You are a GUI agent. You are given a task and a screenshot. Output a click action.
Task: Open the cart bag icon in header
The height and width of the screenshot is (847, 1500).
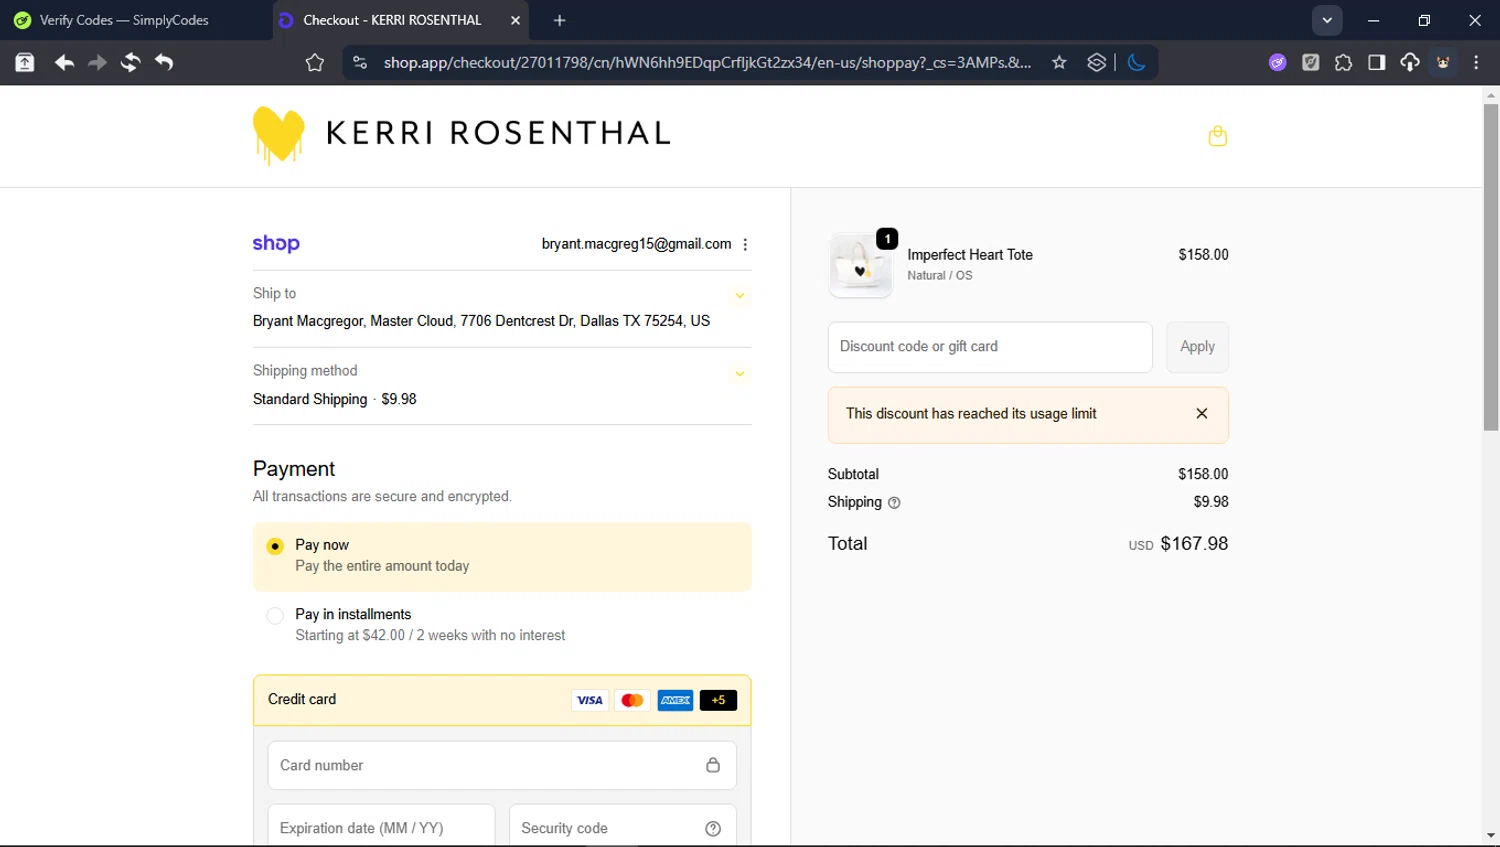[x=1217, y=136]
